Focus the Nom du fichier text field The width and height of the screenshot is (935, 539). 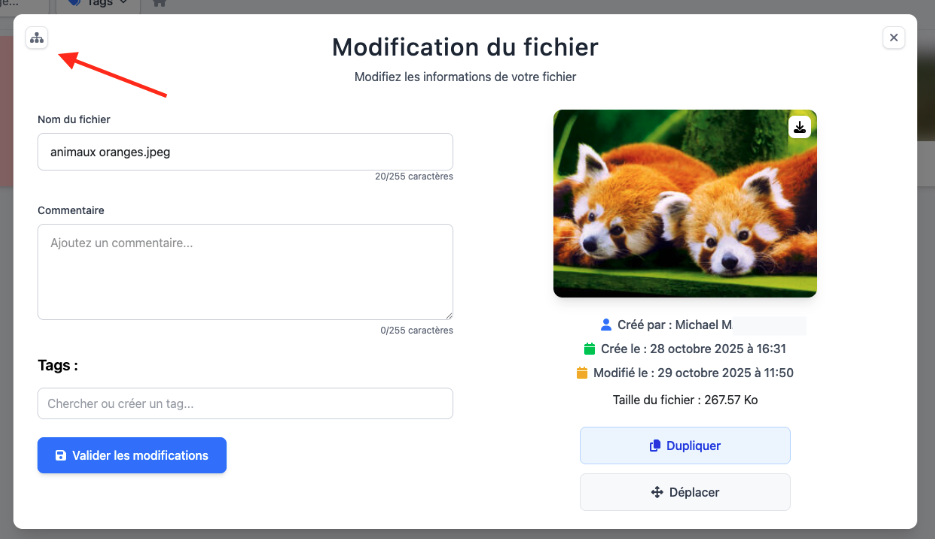245,152
